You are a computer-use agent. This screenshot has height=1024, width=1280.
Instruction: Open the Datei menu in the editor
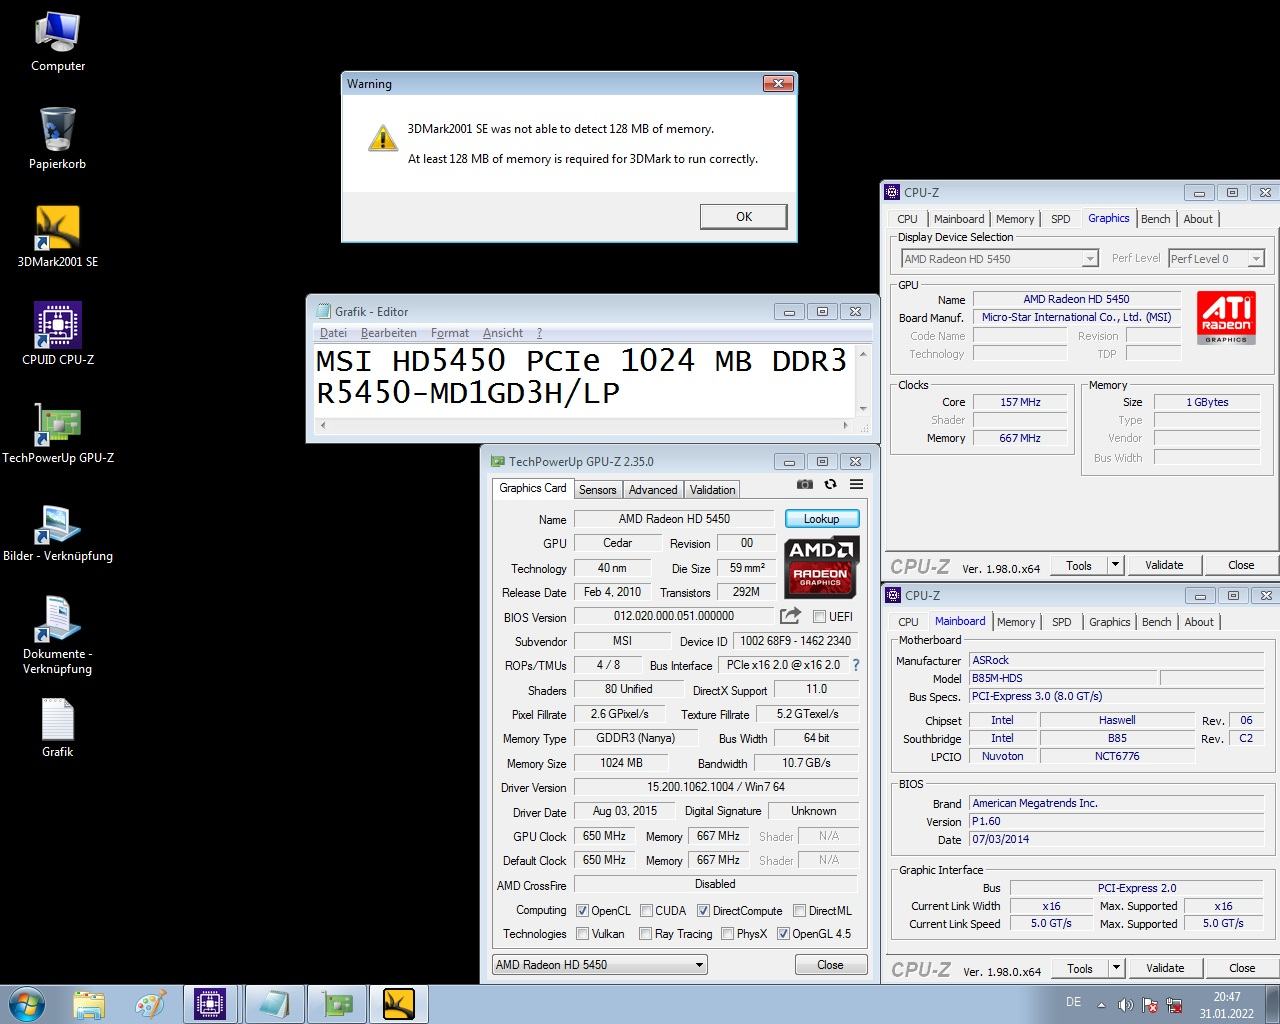[x=333, y=333]
